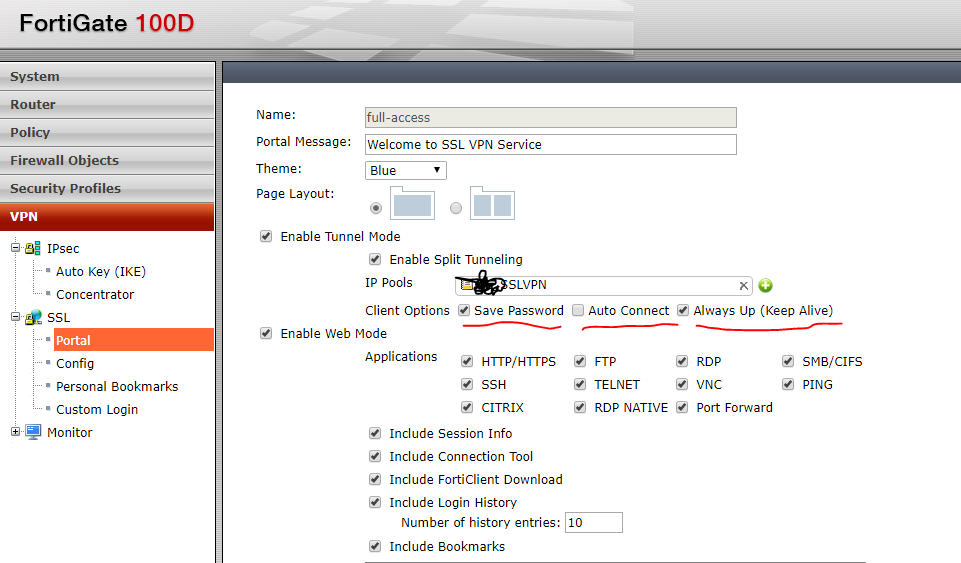Click the IPsec tree node icon
961x563 pixels.
click(32, 248)
